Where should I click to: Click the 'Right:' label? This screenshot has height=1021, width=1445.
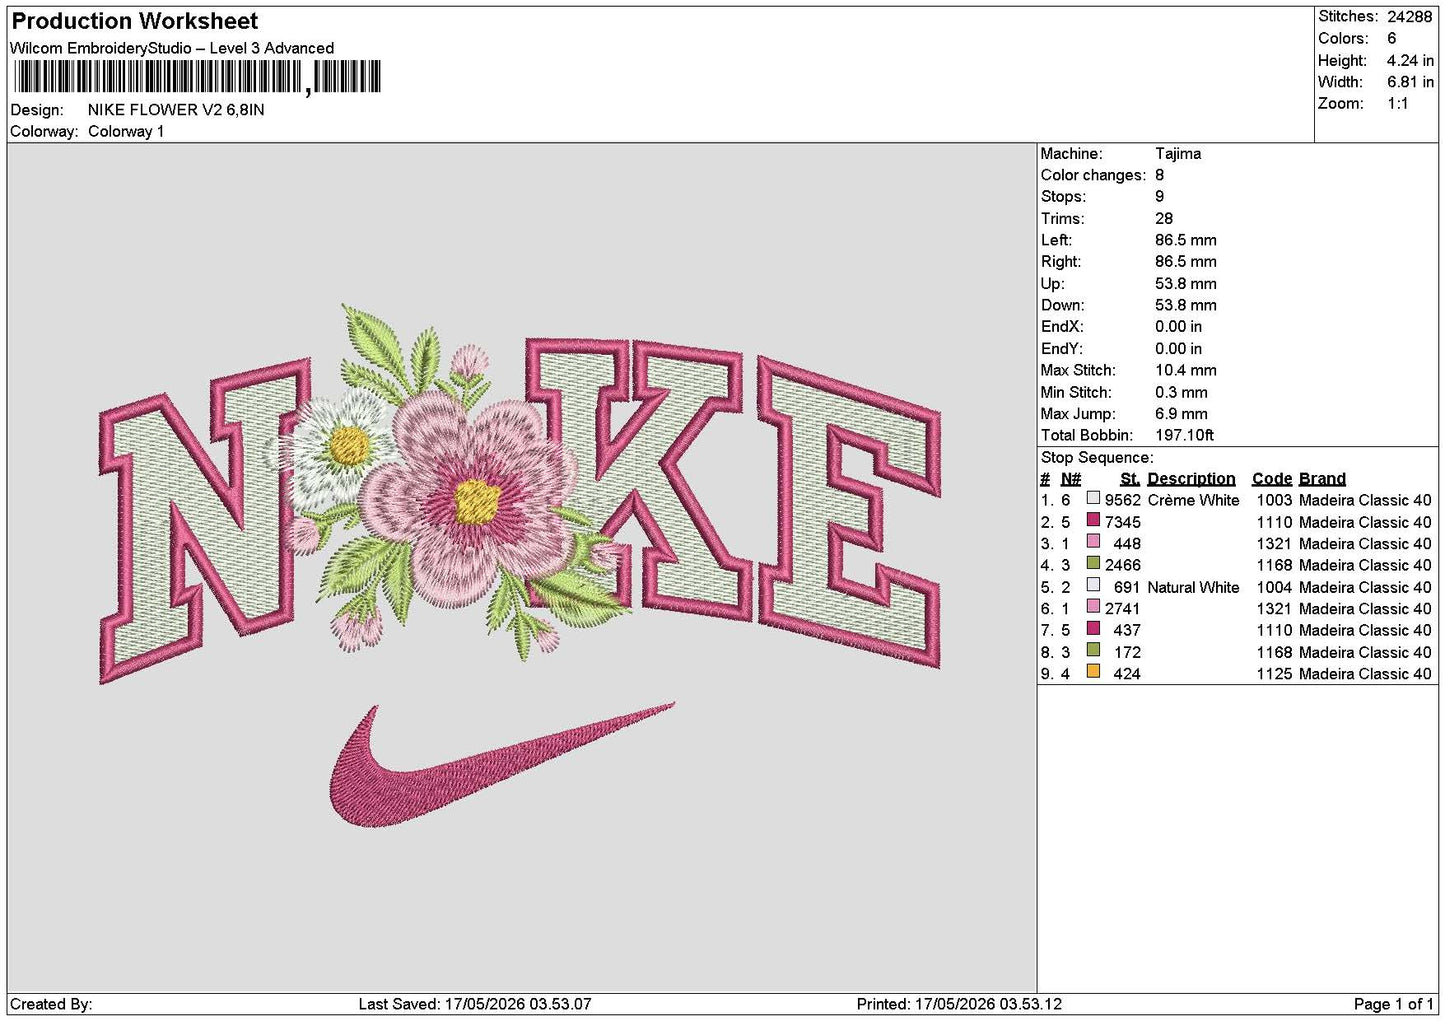[x=1061, y=261]
